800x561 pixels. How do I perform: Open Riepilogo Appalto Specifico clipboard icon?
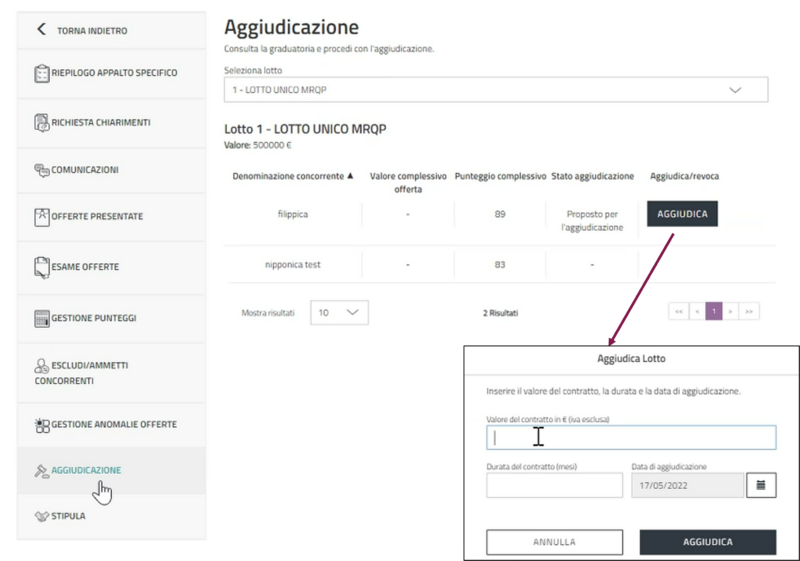pyautogui.click(x=42, y=74)
